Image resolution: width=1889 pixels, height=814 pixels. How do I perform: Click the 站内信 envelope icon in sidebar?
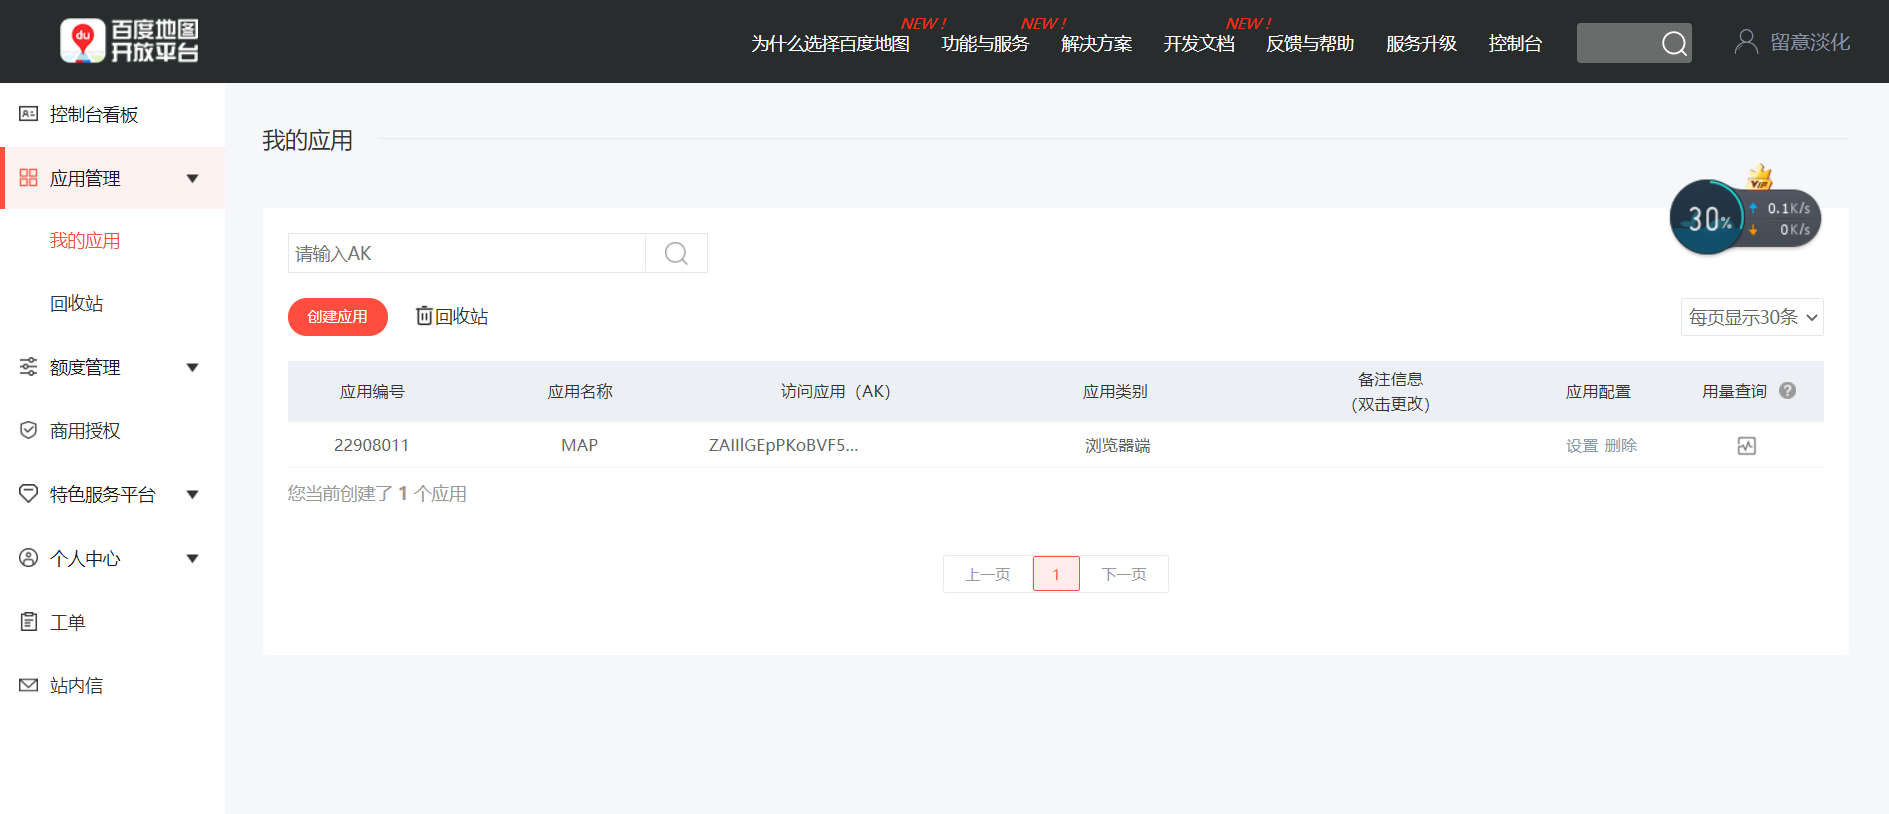28,685
